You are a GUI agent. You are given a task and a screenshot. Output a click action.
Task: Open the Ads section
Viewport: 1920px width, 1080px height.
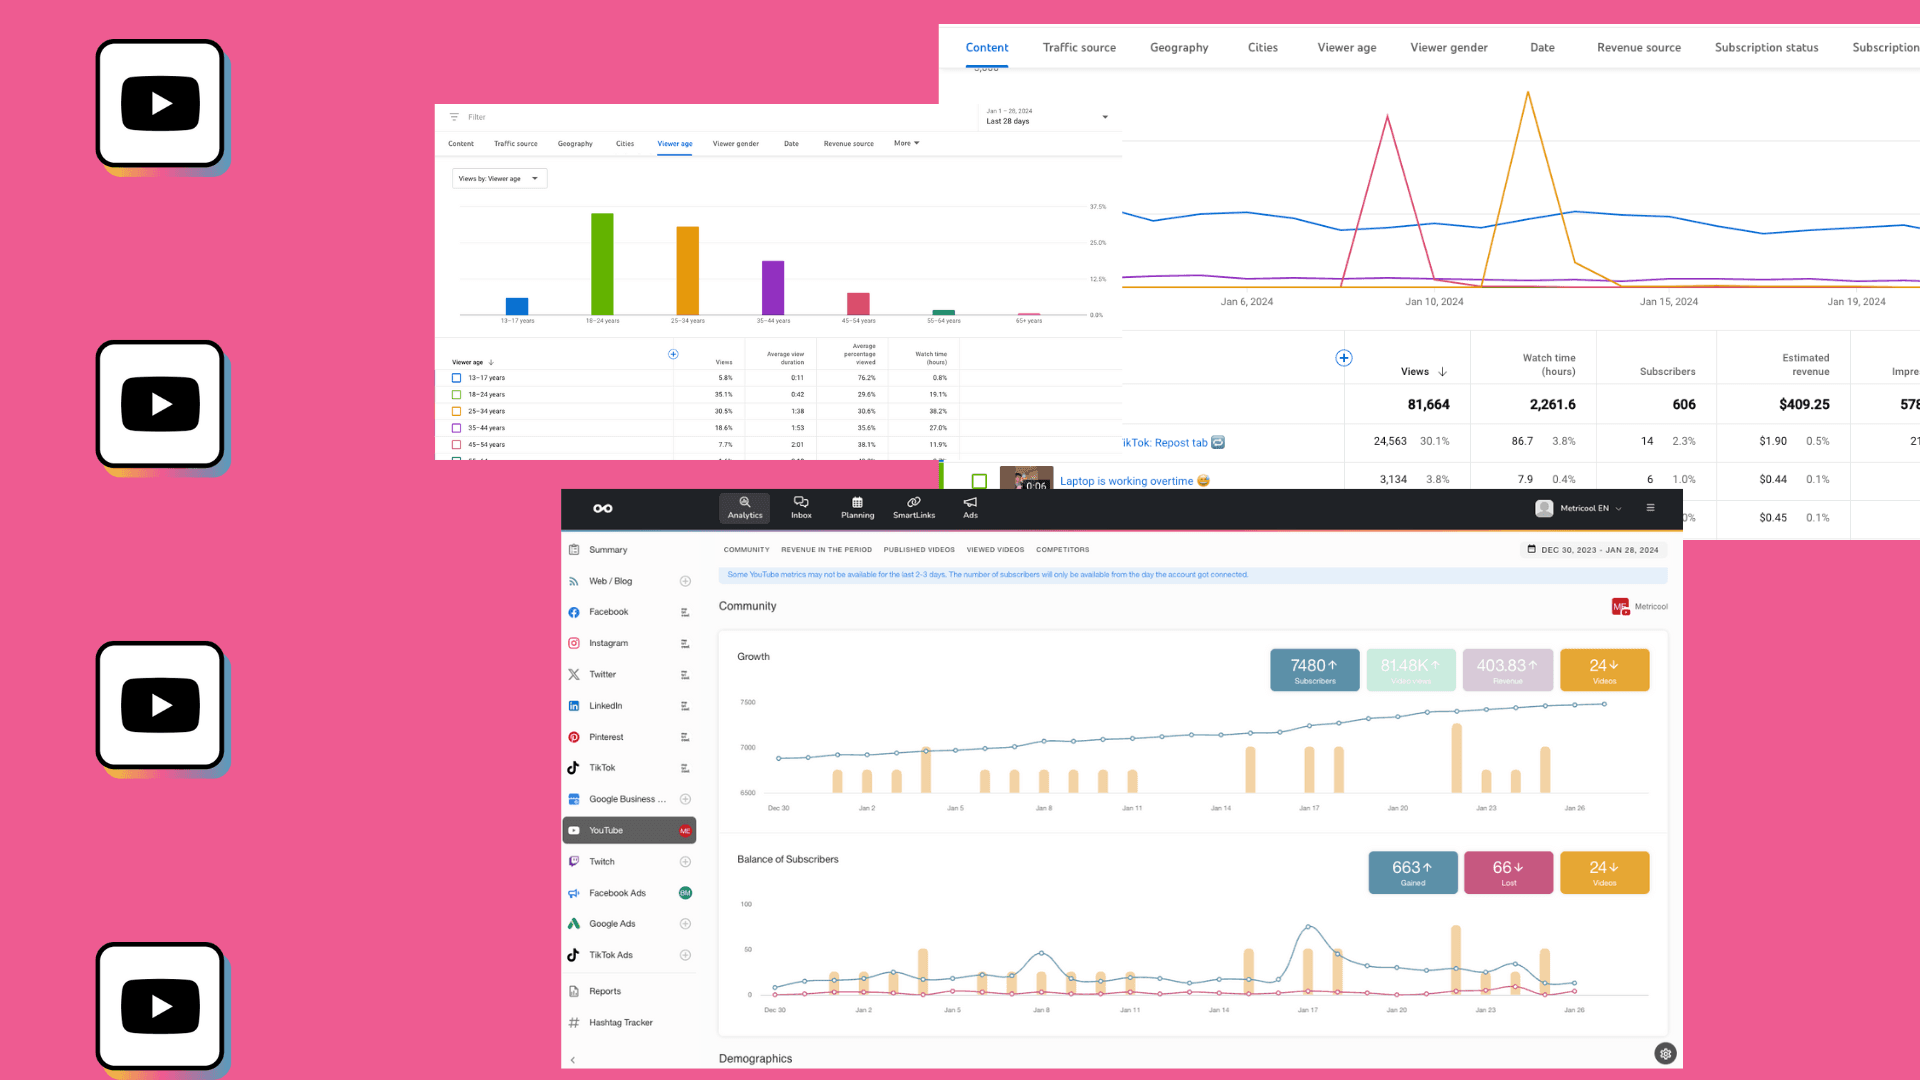[969, 508]
